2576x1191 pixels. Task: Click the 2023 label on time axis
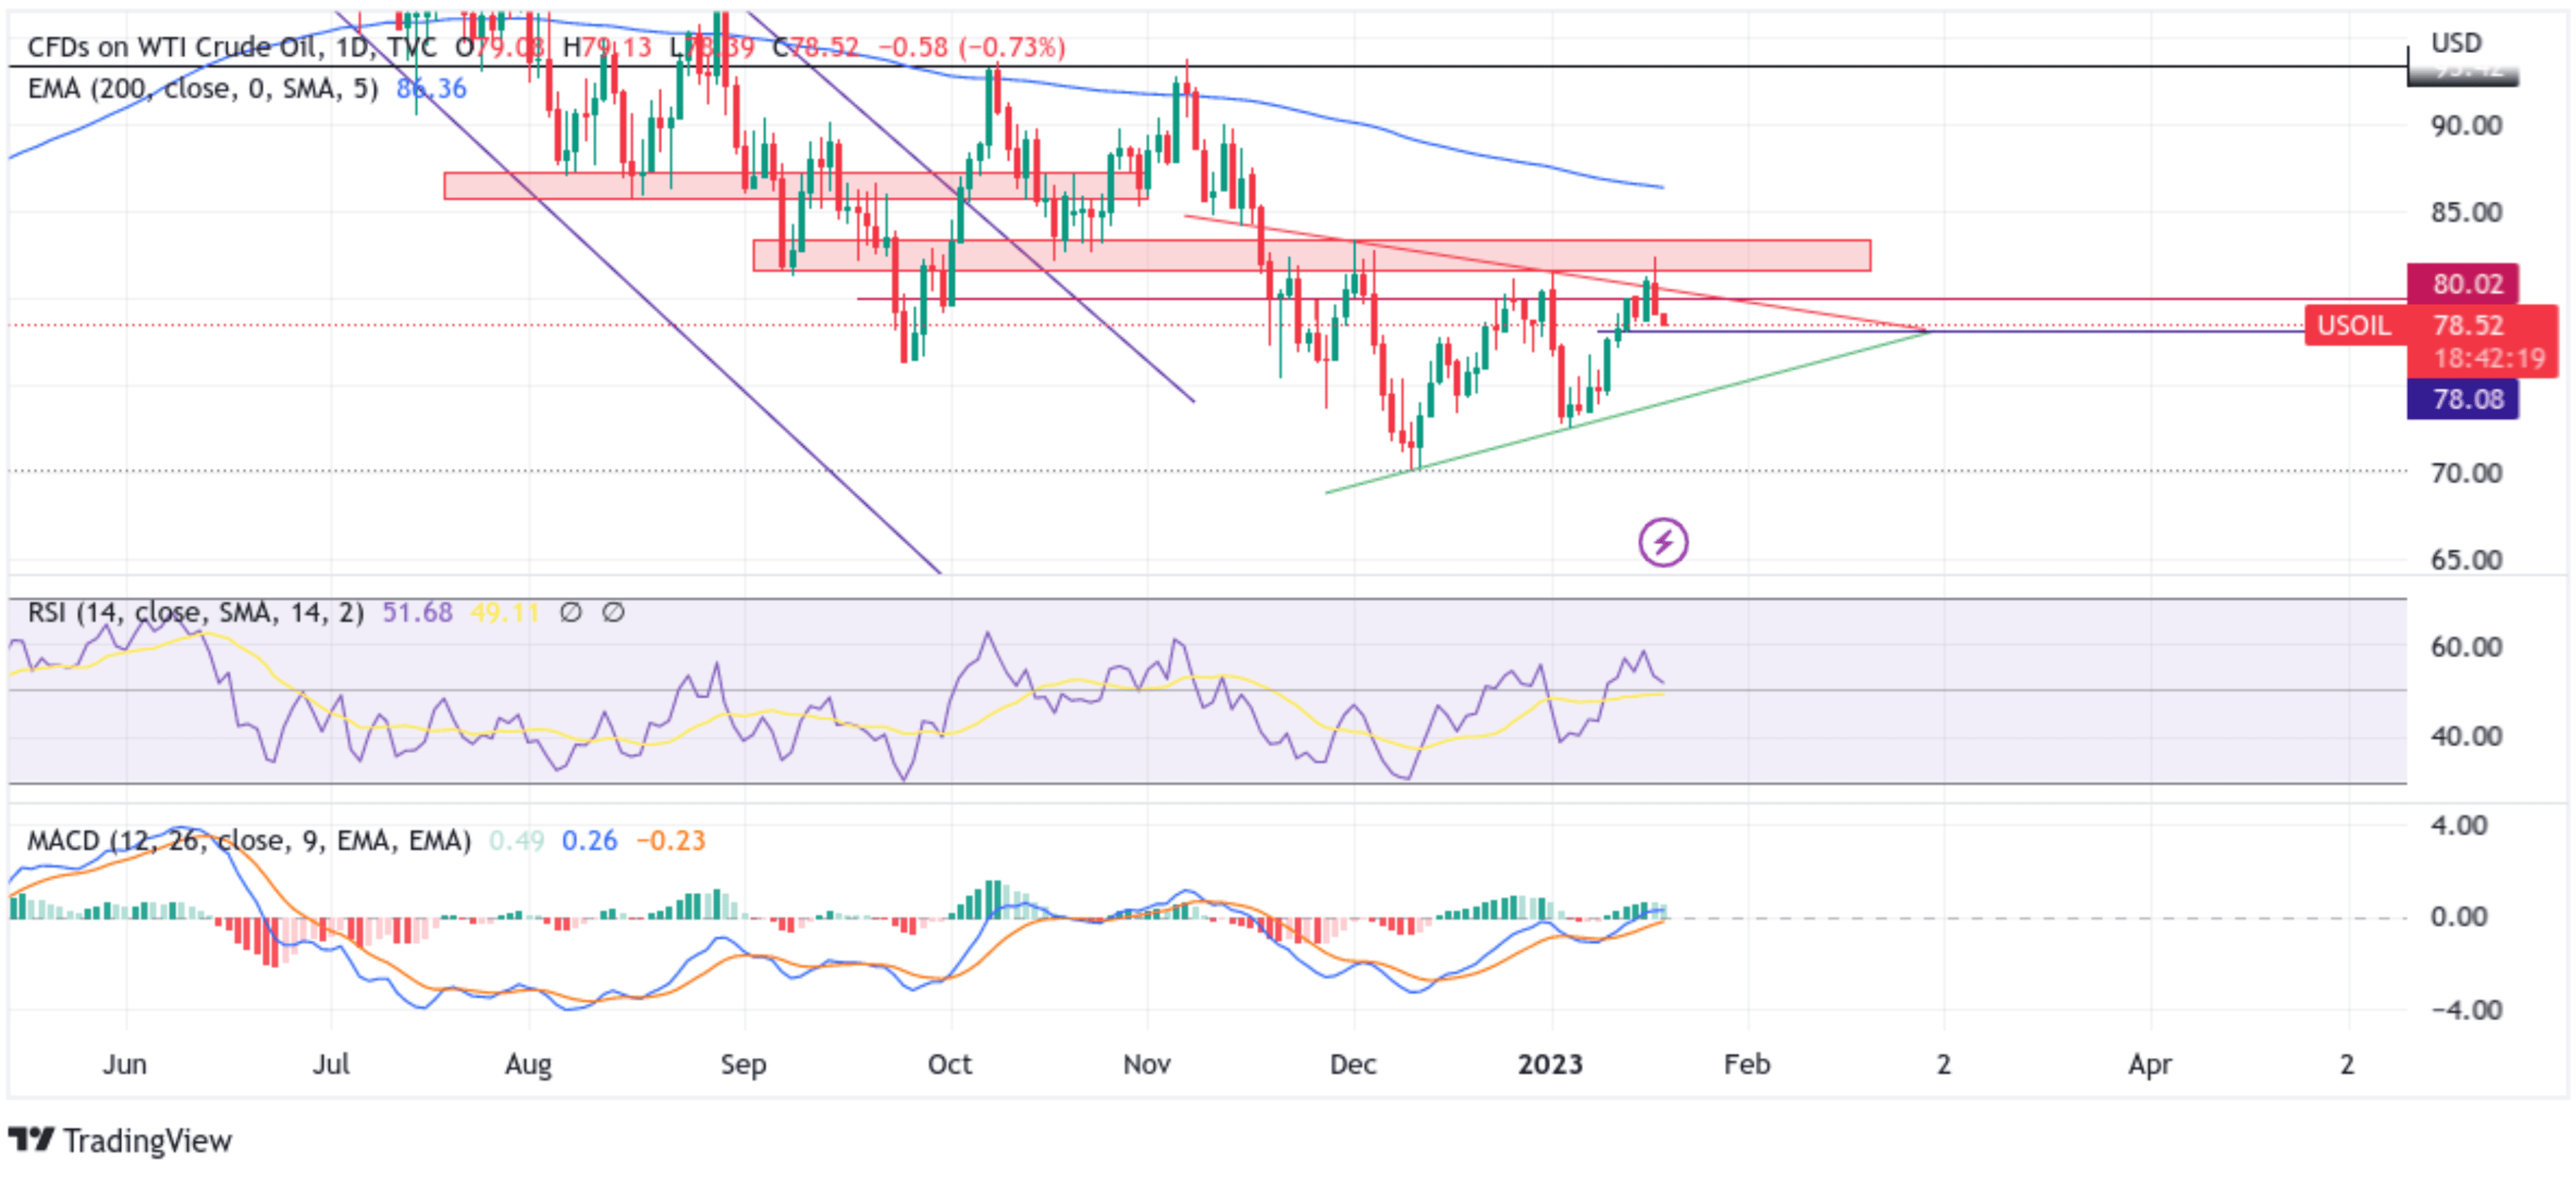point(1550,1064)
